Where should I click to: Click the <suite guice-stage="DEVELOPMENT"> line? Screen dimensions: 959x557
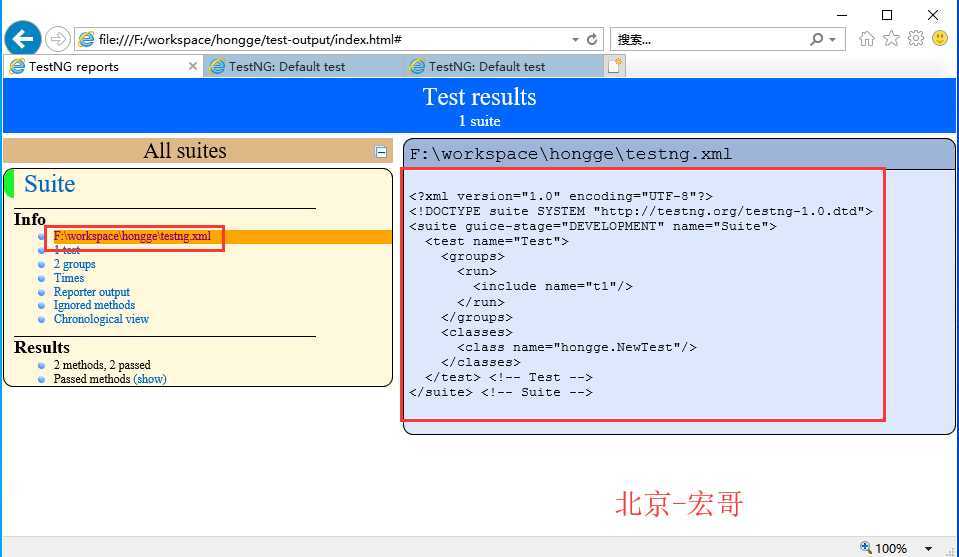click(593, 226)
